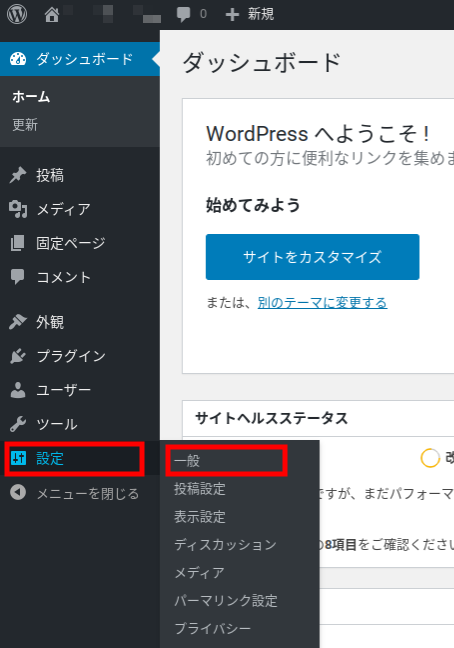Click the メディア sidebar icon
Screen dimensions: 454x648
pyautogui.click(x=18, y=209)
